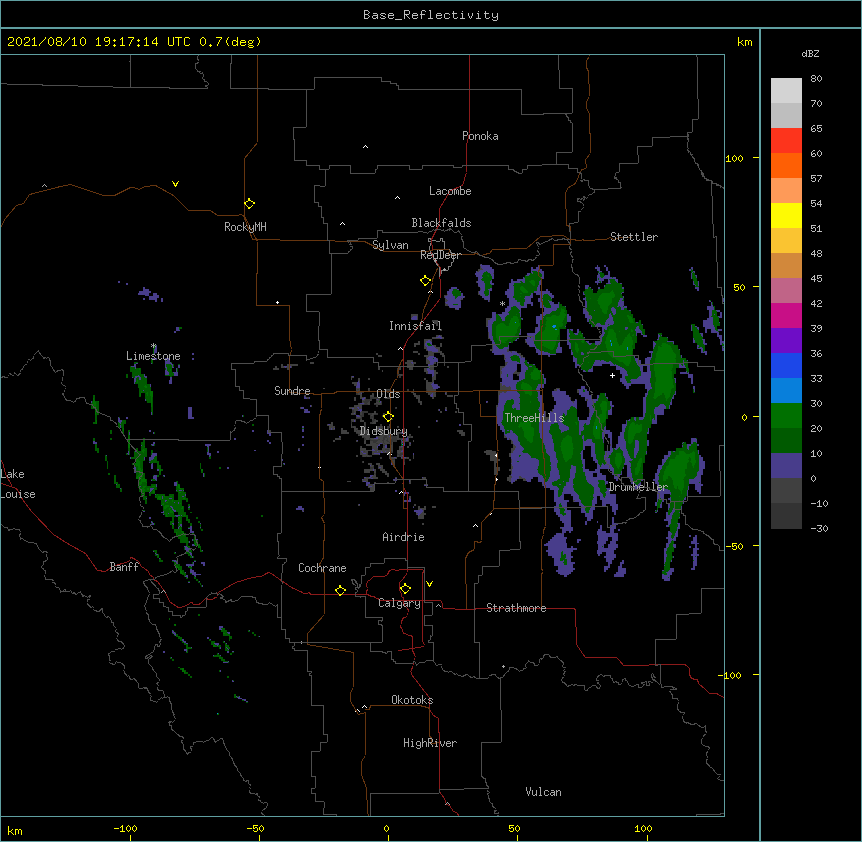
Task: Click the RockyMH label
Action: click(x=245, y=227)
